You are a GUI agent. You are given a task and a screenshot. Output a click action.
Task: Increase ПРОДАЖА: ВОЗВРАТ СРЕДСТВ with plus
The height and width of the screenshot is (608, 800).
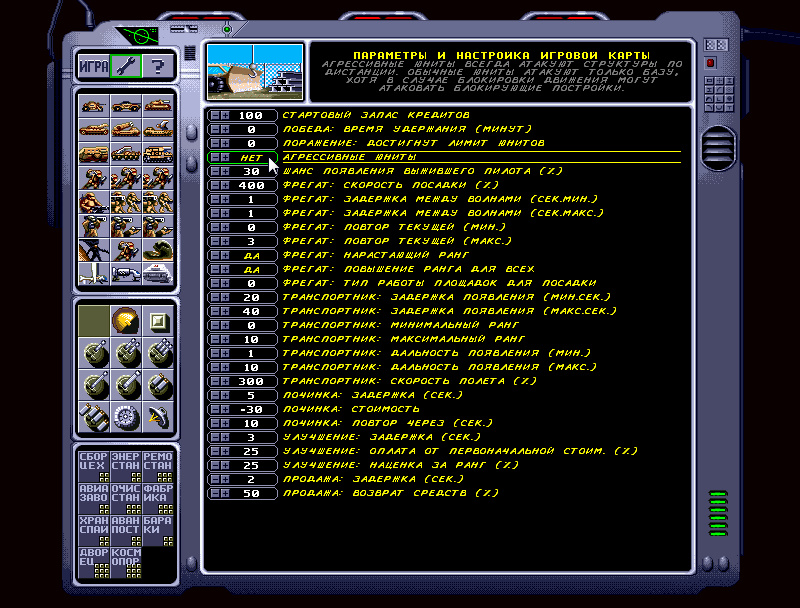point(225,494)
